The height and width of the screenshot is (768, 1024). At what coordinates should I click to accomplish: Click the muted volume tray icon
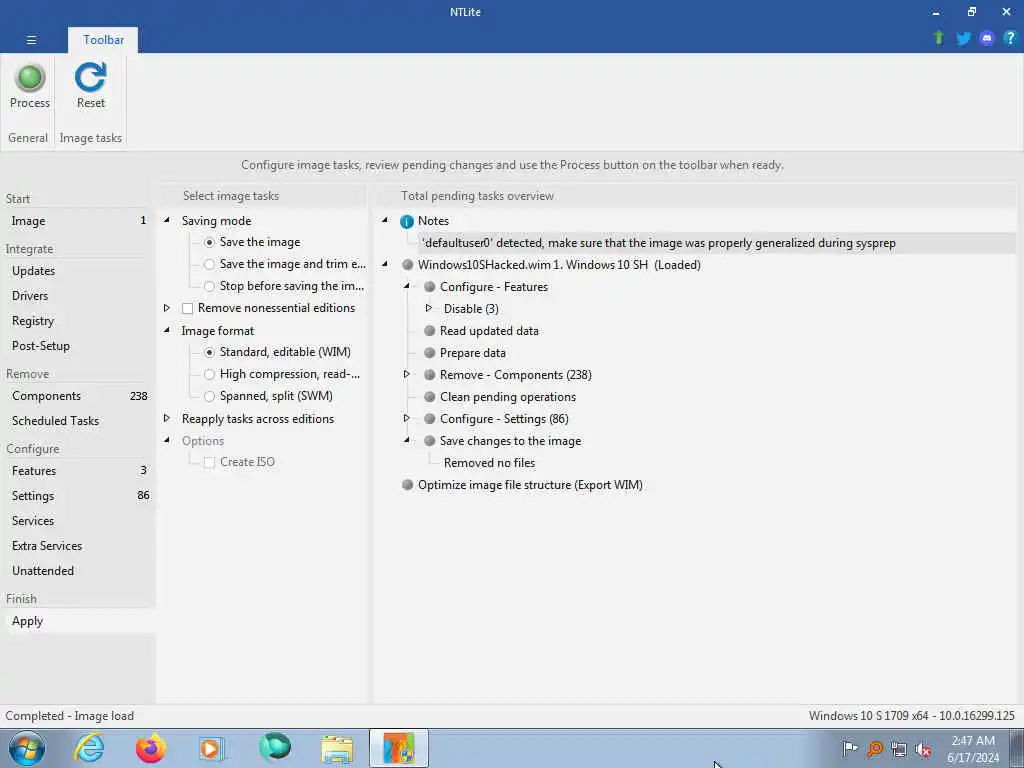click(923, 749)
